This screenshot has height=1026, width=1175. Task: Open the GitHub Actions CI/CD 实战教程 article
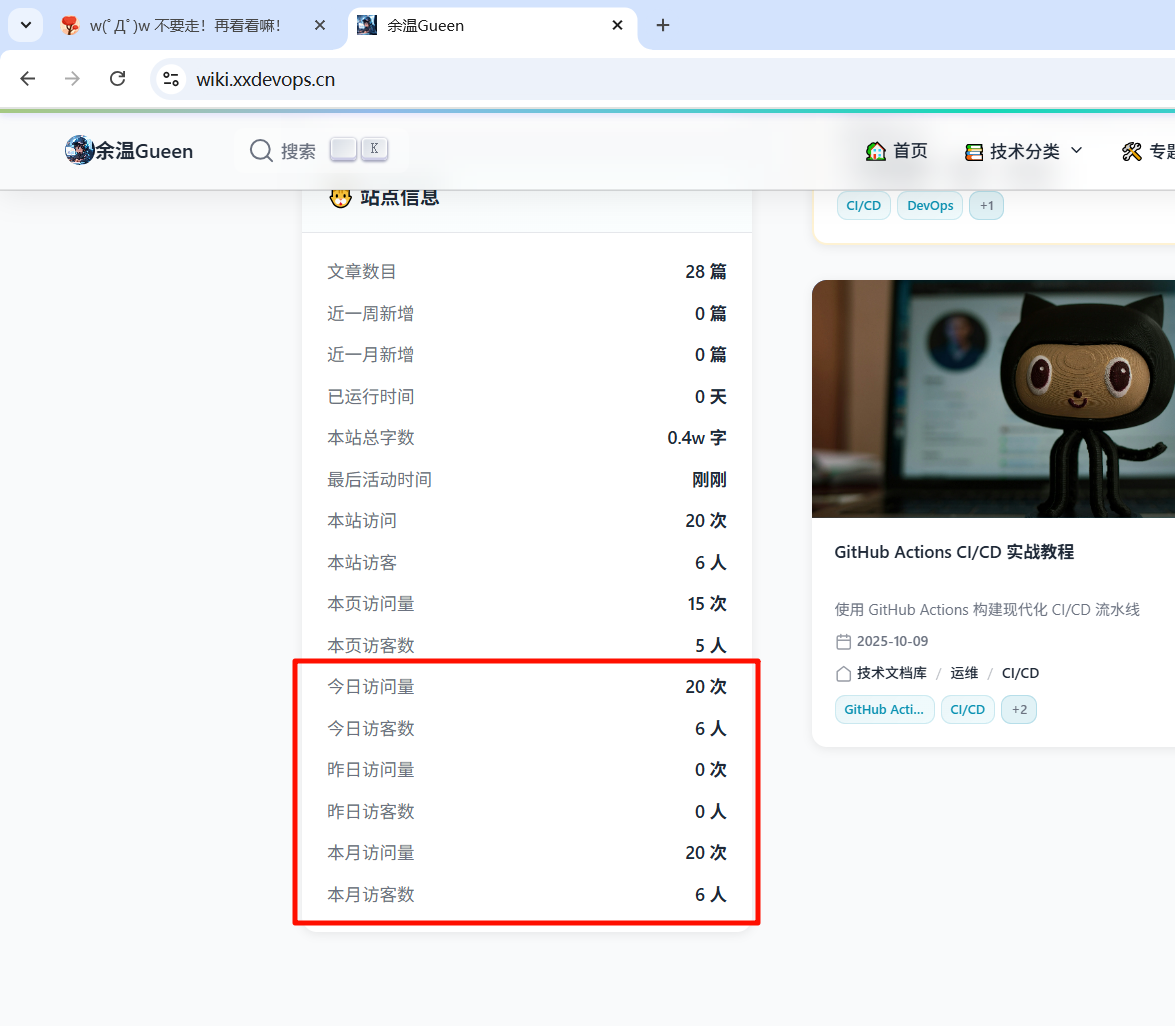tap(954, 552)
